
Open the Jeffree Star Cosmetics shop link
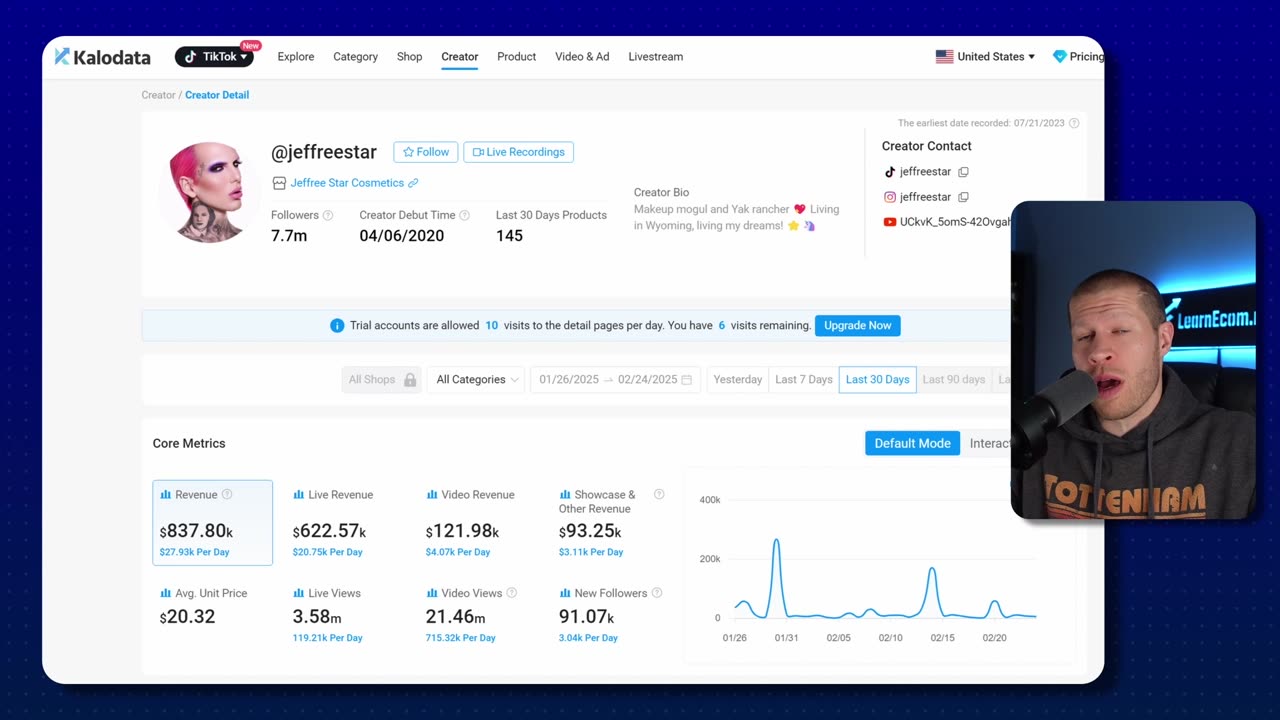347,183
